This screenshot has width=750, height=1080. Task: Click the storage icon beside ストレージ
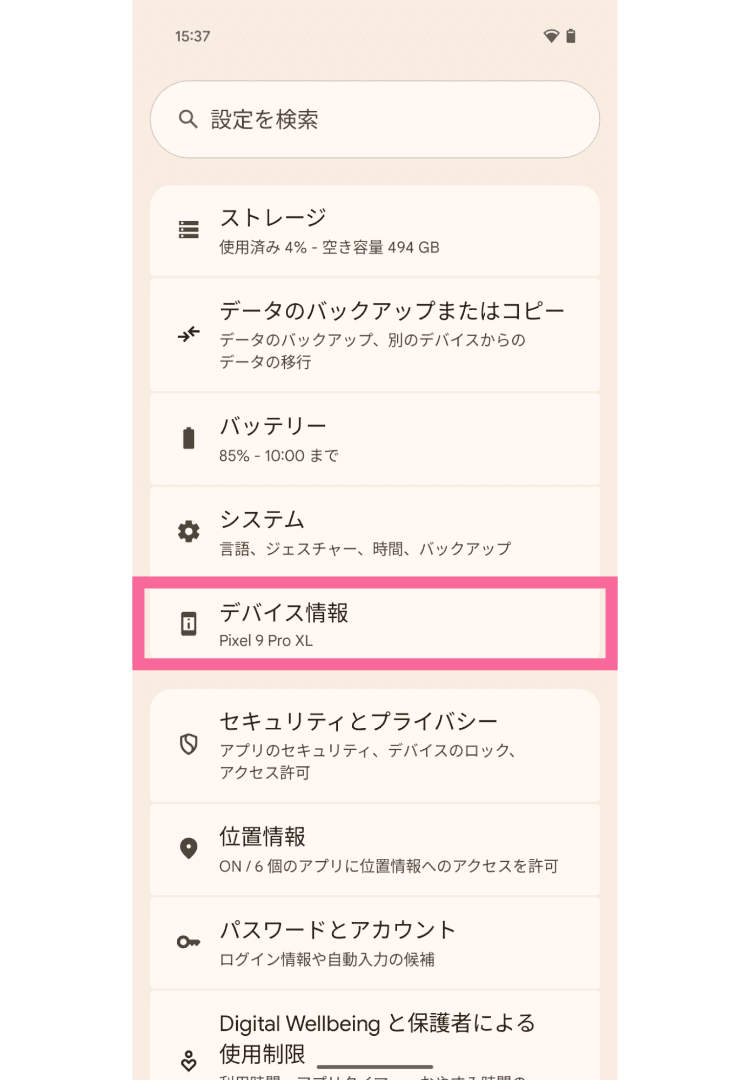pos(188,230)
